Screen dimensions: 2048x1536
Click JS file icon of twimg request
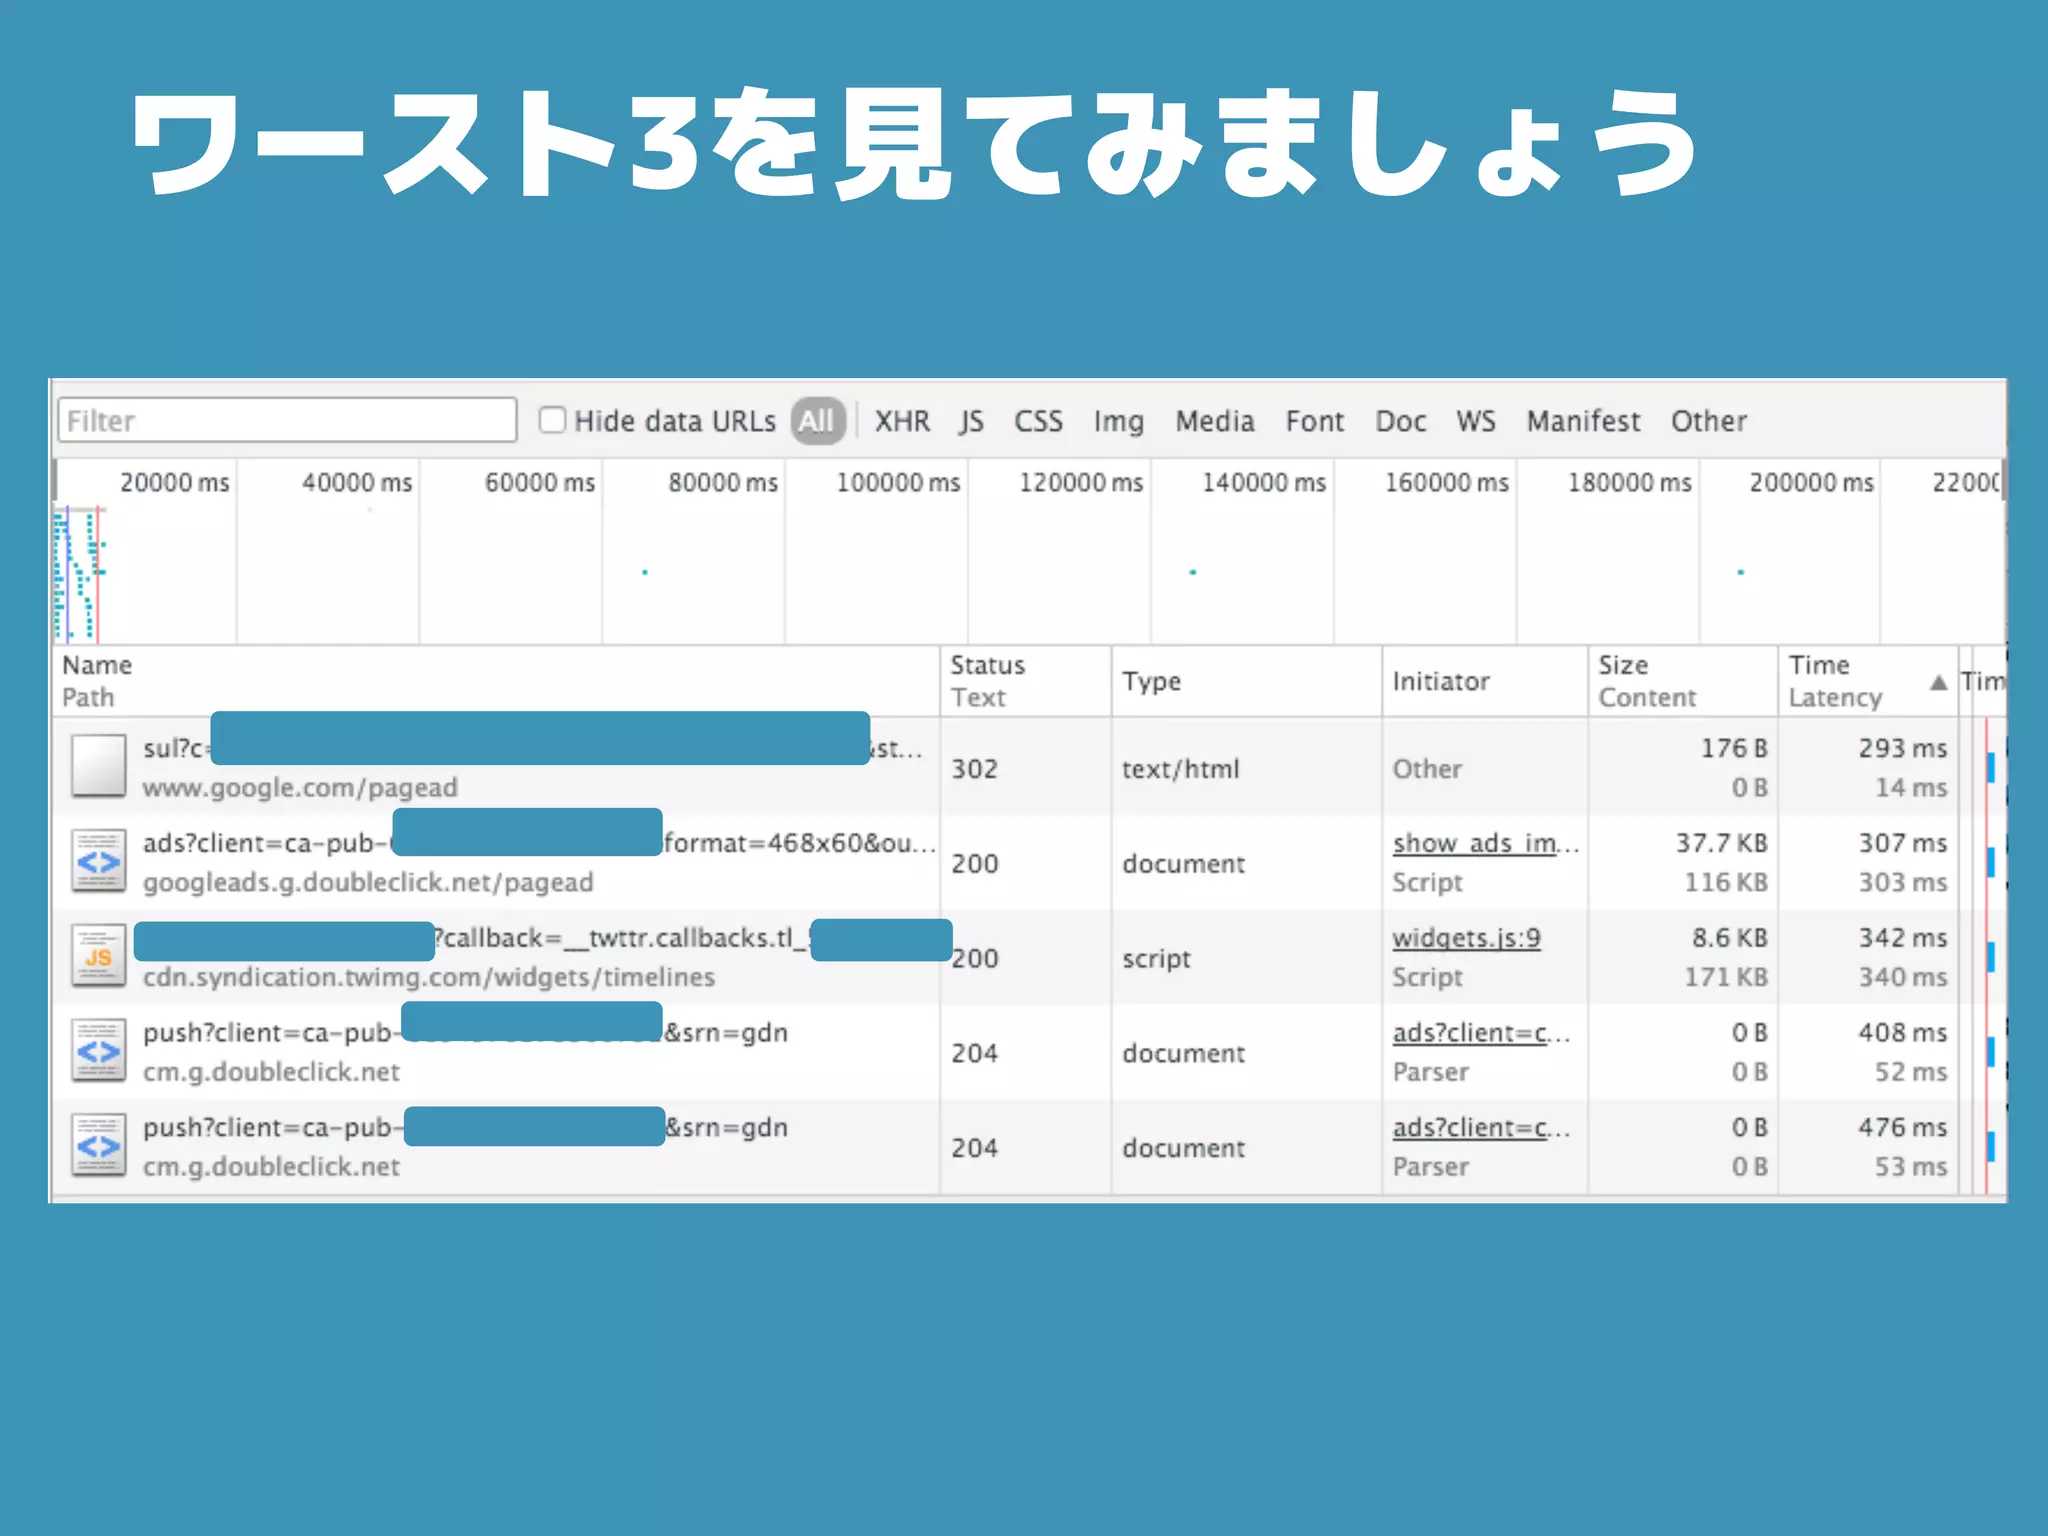point(98,956)
